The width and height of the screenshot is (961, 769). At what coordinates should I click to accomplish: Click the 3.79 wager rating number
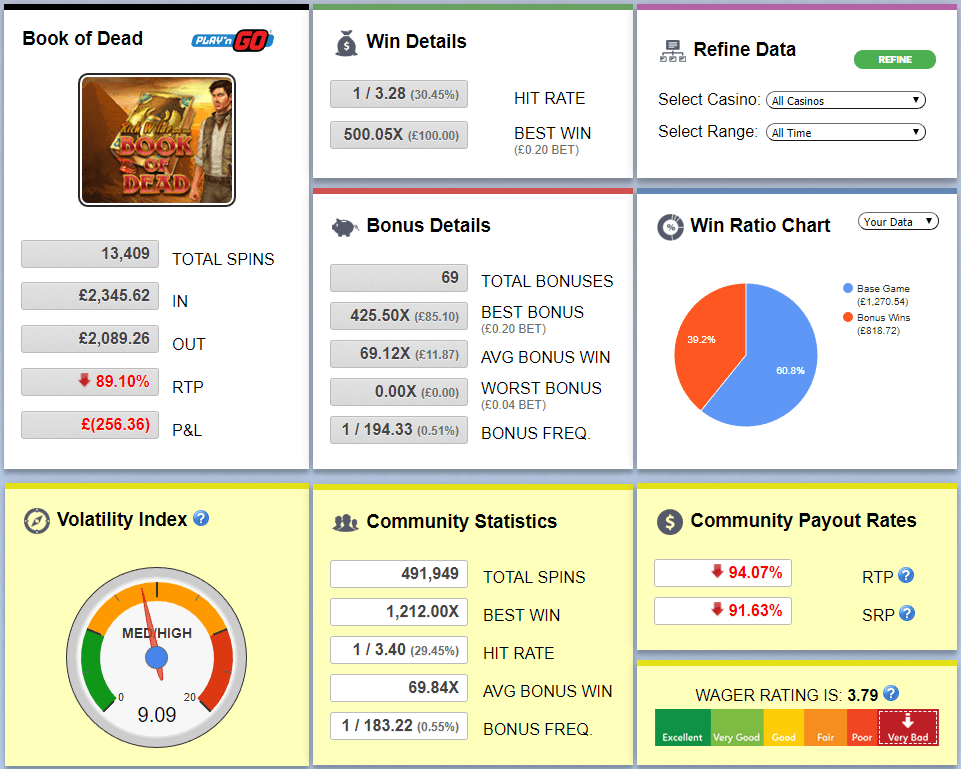[863, 695]
